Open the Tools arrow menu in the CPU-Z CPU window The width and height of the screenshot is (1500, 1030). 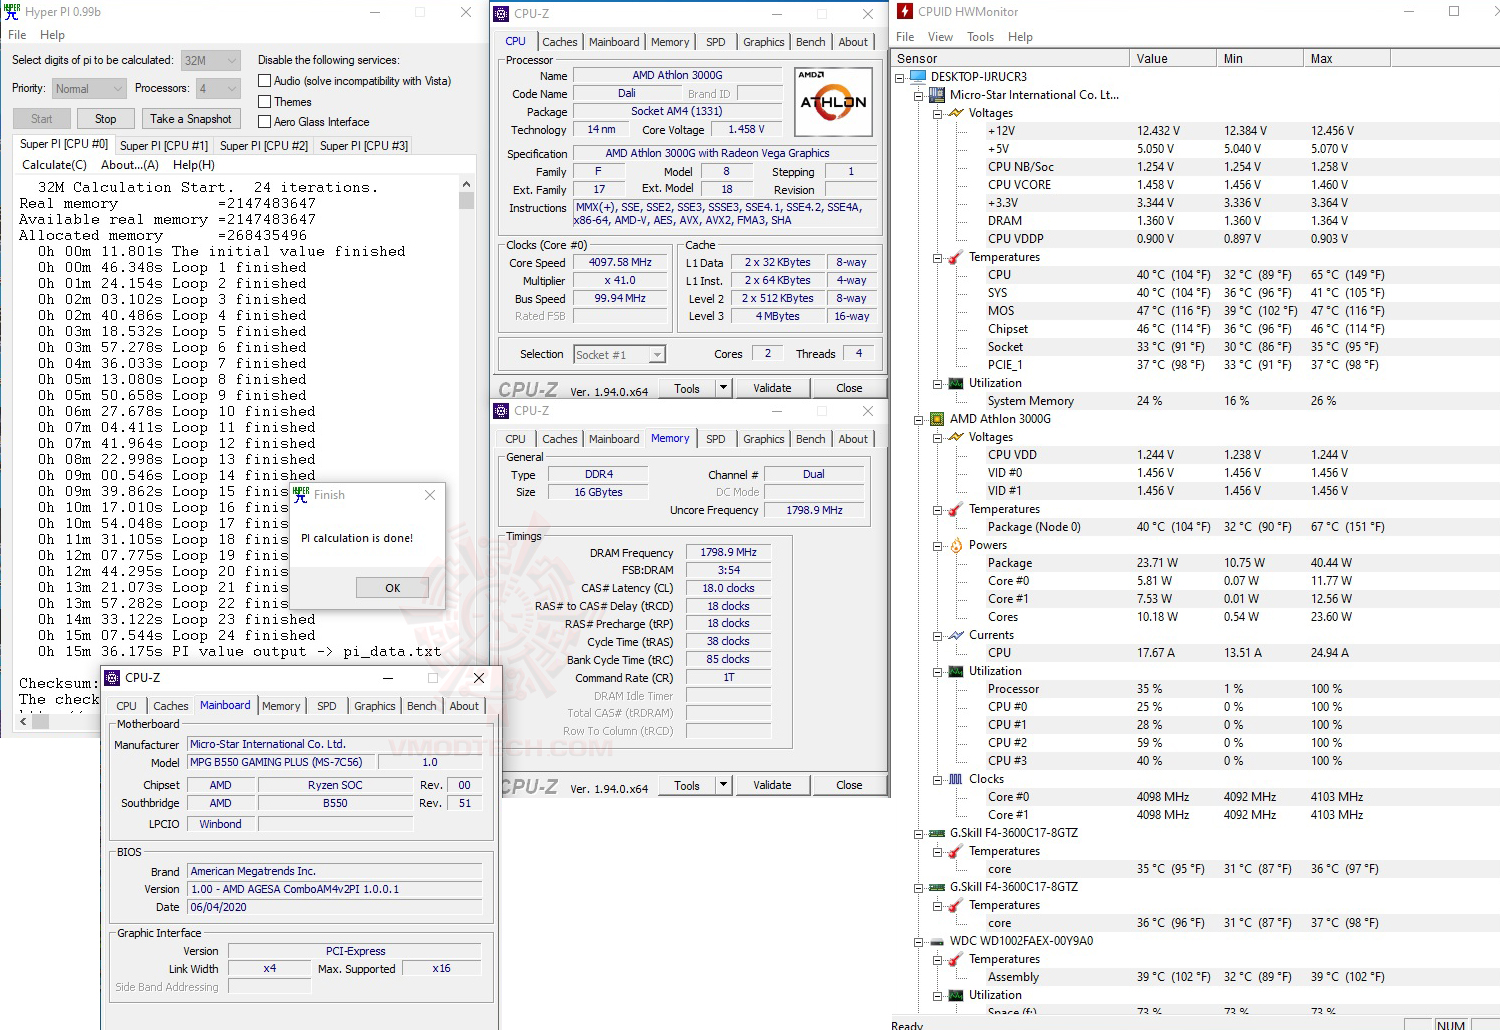point(723,388)
